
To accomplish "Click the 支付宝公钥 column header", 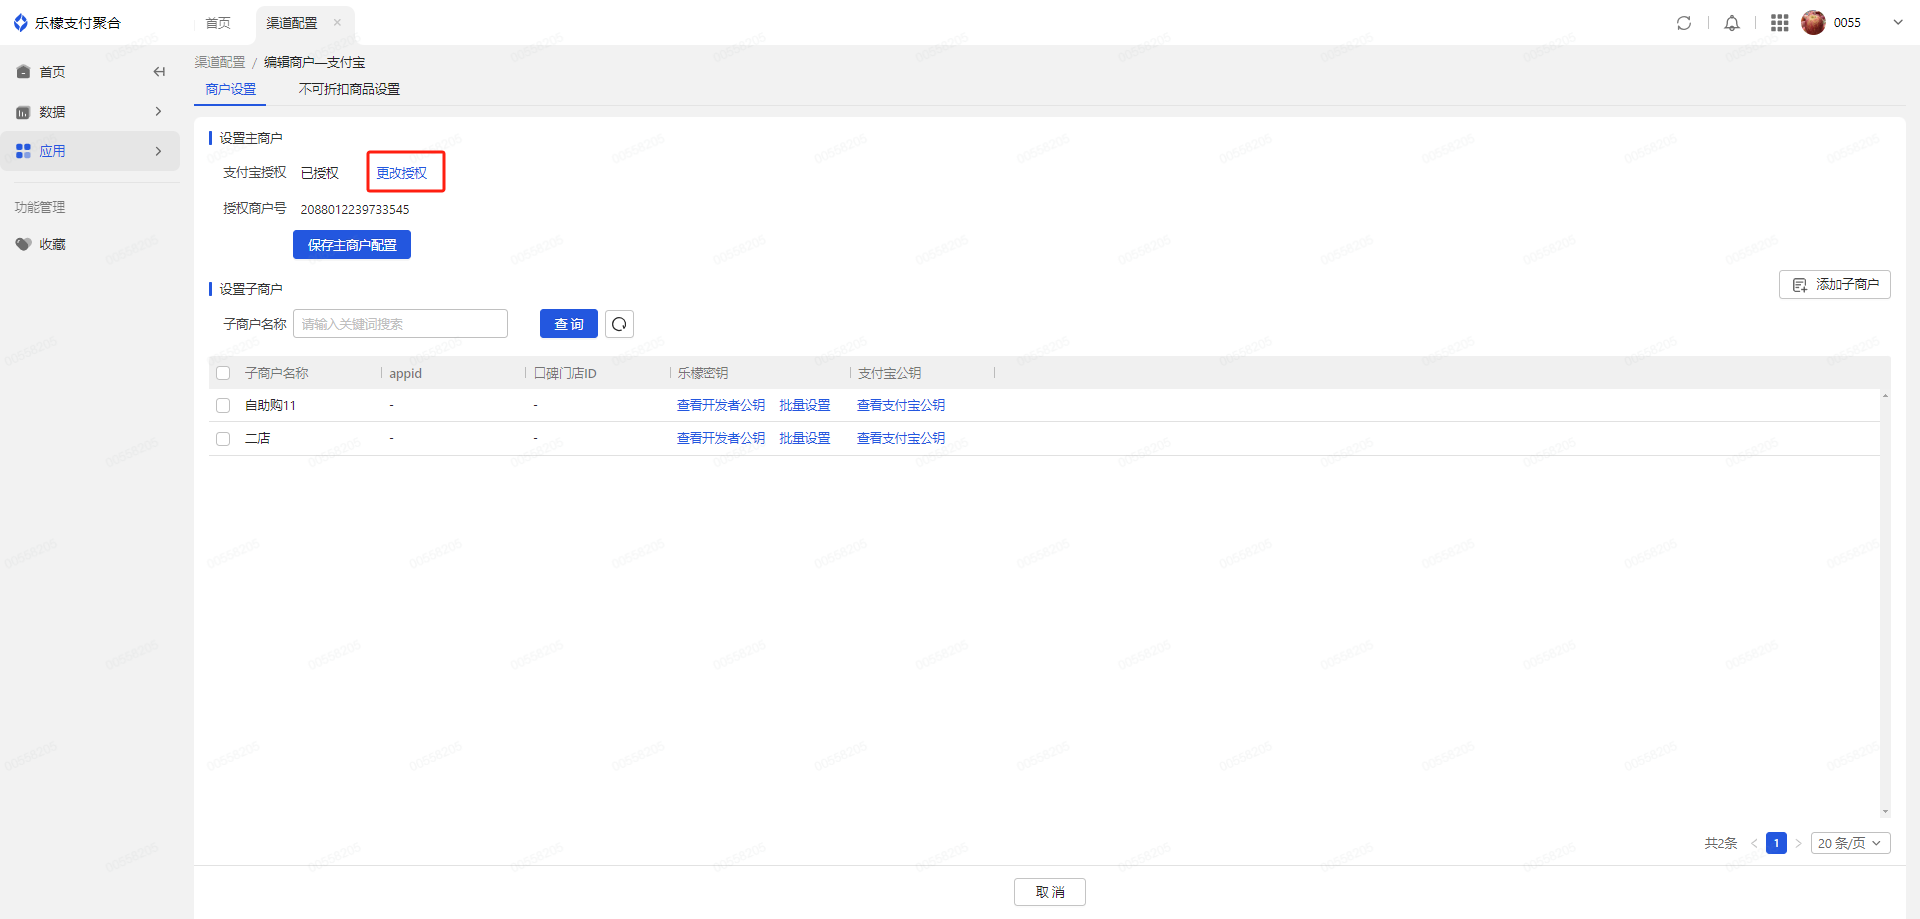I will coord(890,373).
